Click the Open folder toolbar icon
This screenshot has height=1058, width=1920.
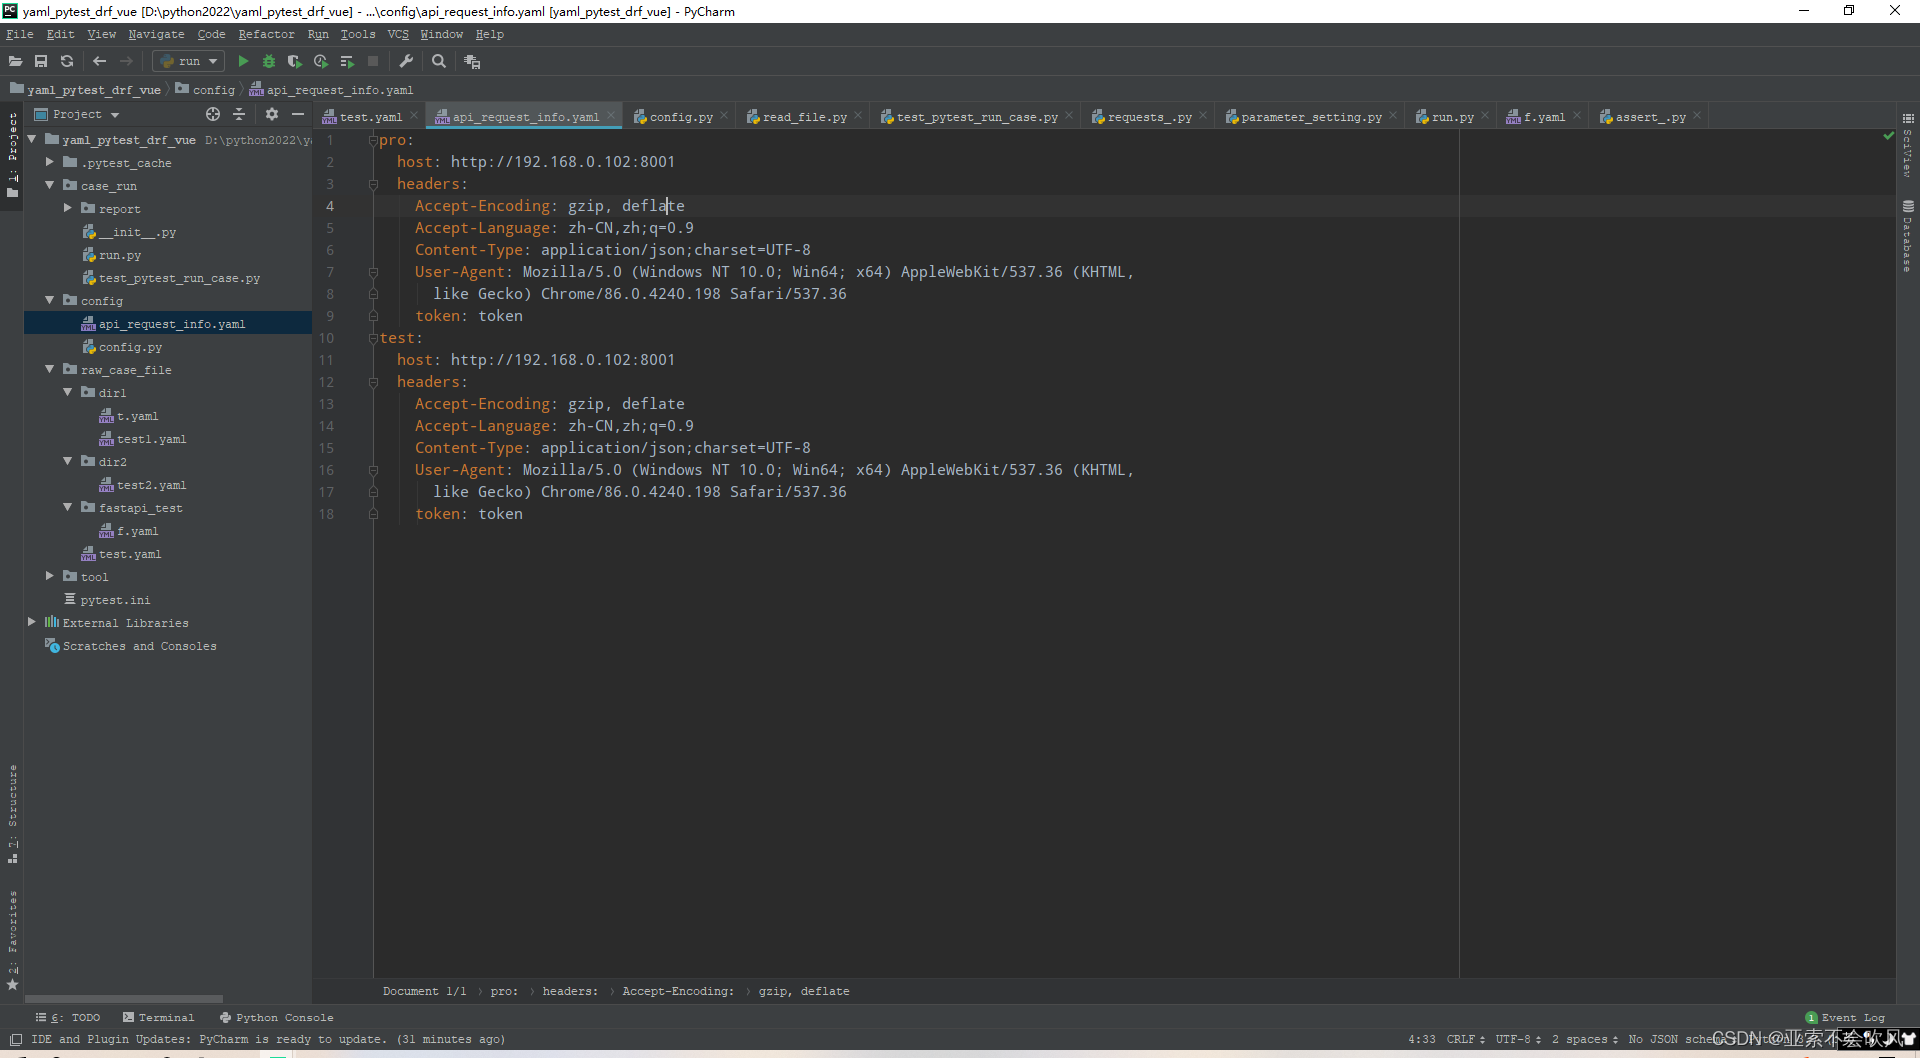tap(15, 61)
